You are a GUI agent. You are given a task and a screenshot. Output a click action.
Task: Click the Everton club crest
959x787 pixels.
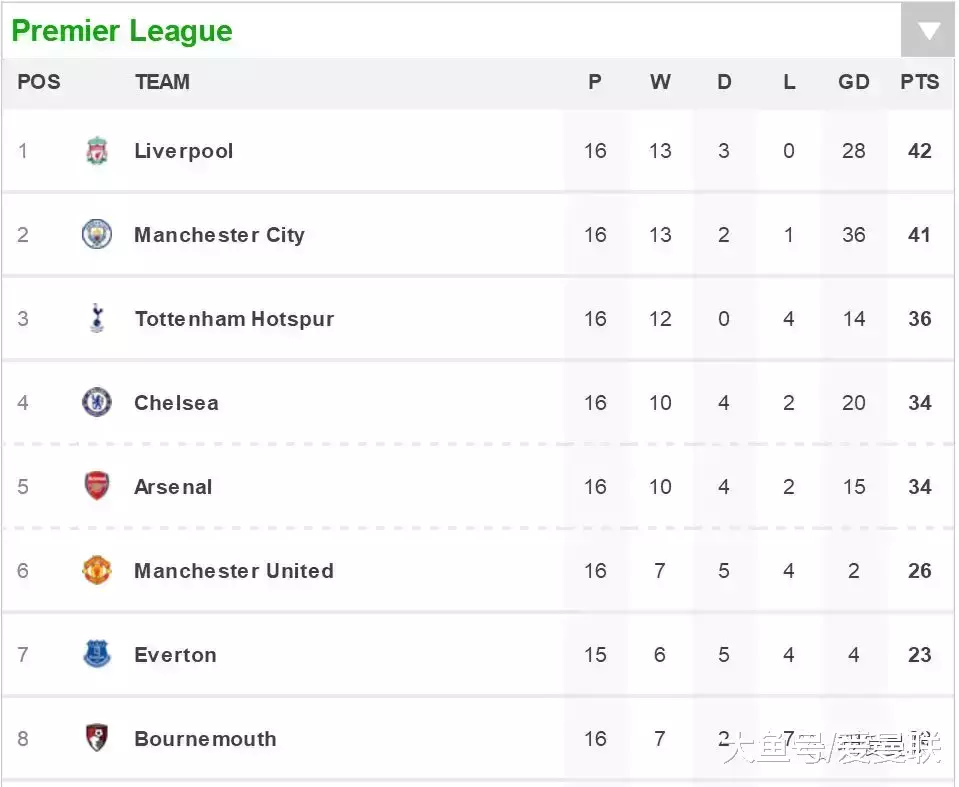click(x=97, y=654)
